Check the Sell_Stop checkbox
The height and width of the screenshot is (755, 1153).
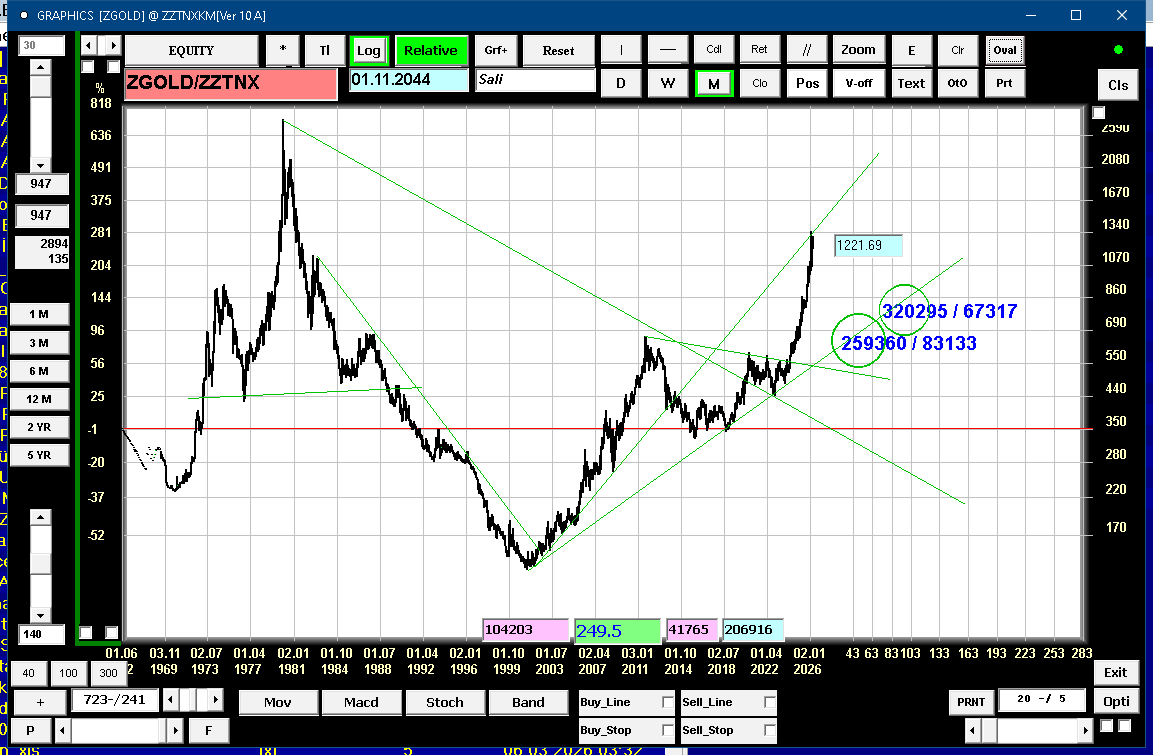[x=769, y=730]
